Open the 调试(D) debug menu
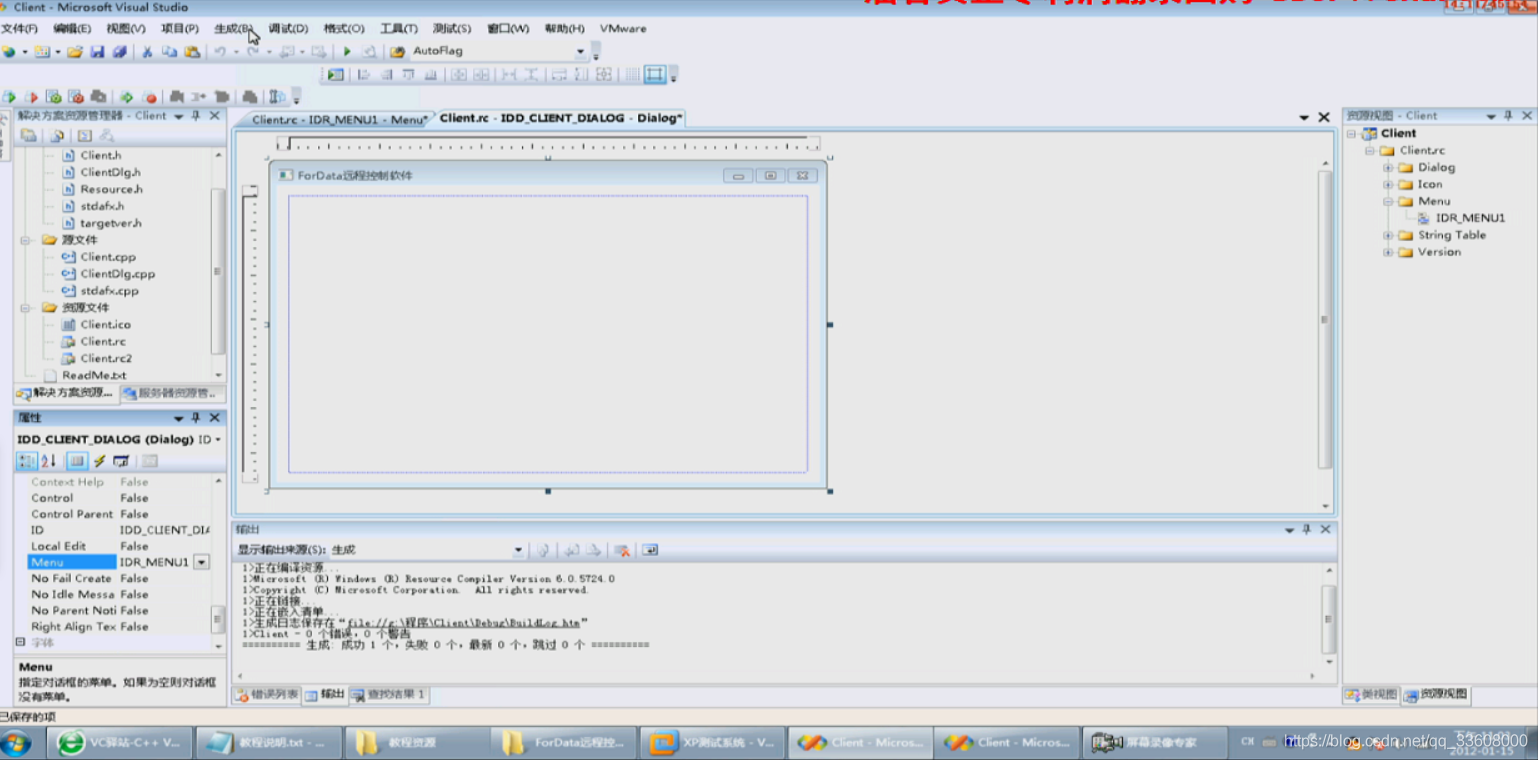The height and width of the screenshot is (760, 1538). coord(288,28)
